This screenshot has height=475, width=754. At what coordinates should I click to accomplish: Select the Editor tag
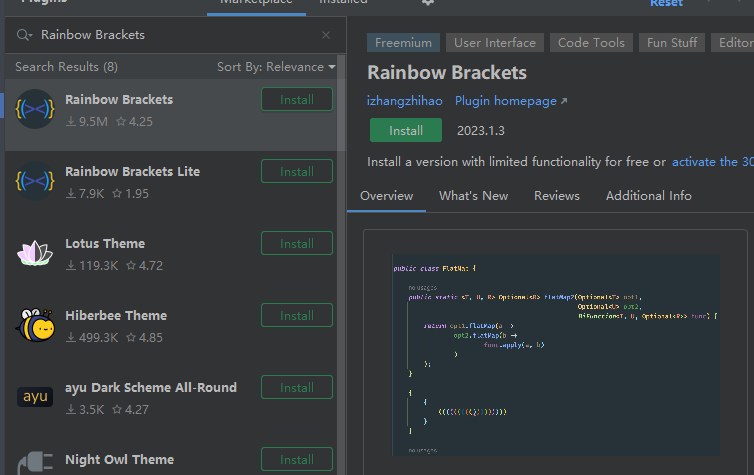[733, 43]
